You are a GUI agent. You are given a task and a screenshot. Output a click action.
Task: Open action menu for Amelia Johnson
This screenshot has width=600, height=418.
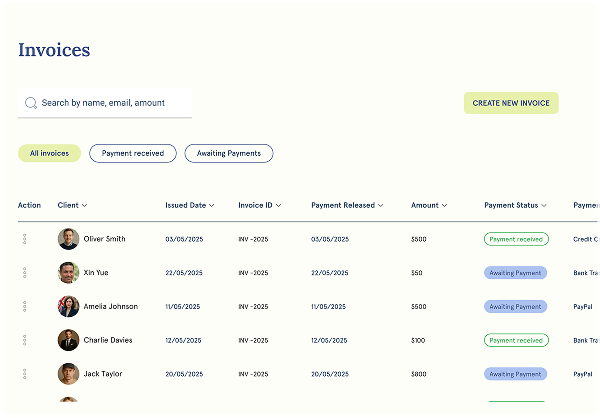click(x=24, y=307)
